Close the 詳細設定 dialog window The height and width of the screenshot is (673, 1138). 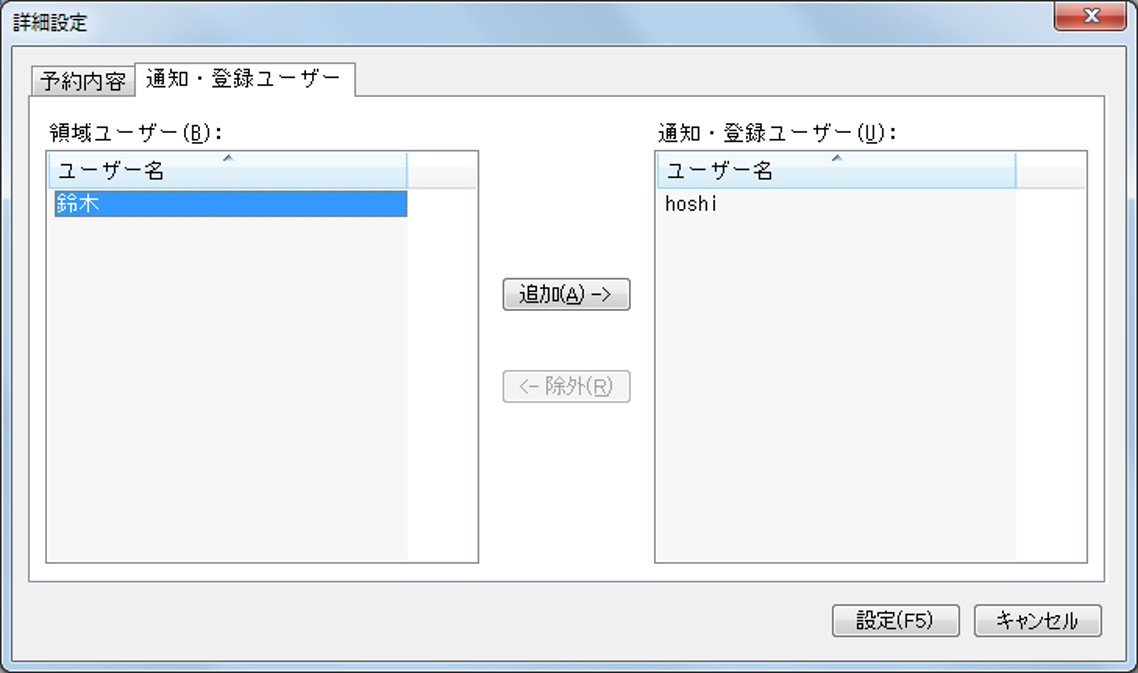click(x=1090, y=16)
